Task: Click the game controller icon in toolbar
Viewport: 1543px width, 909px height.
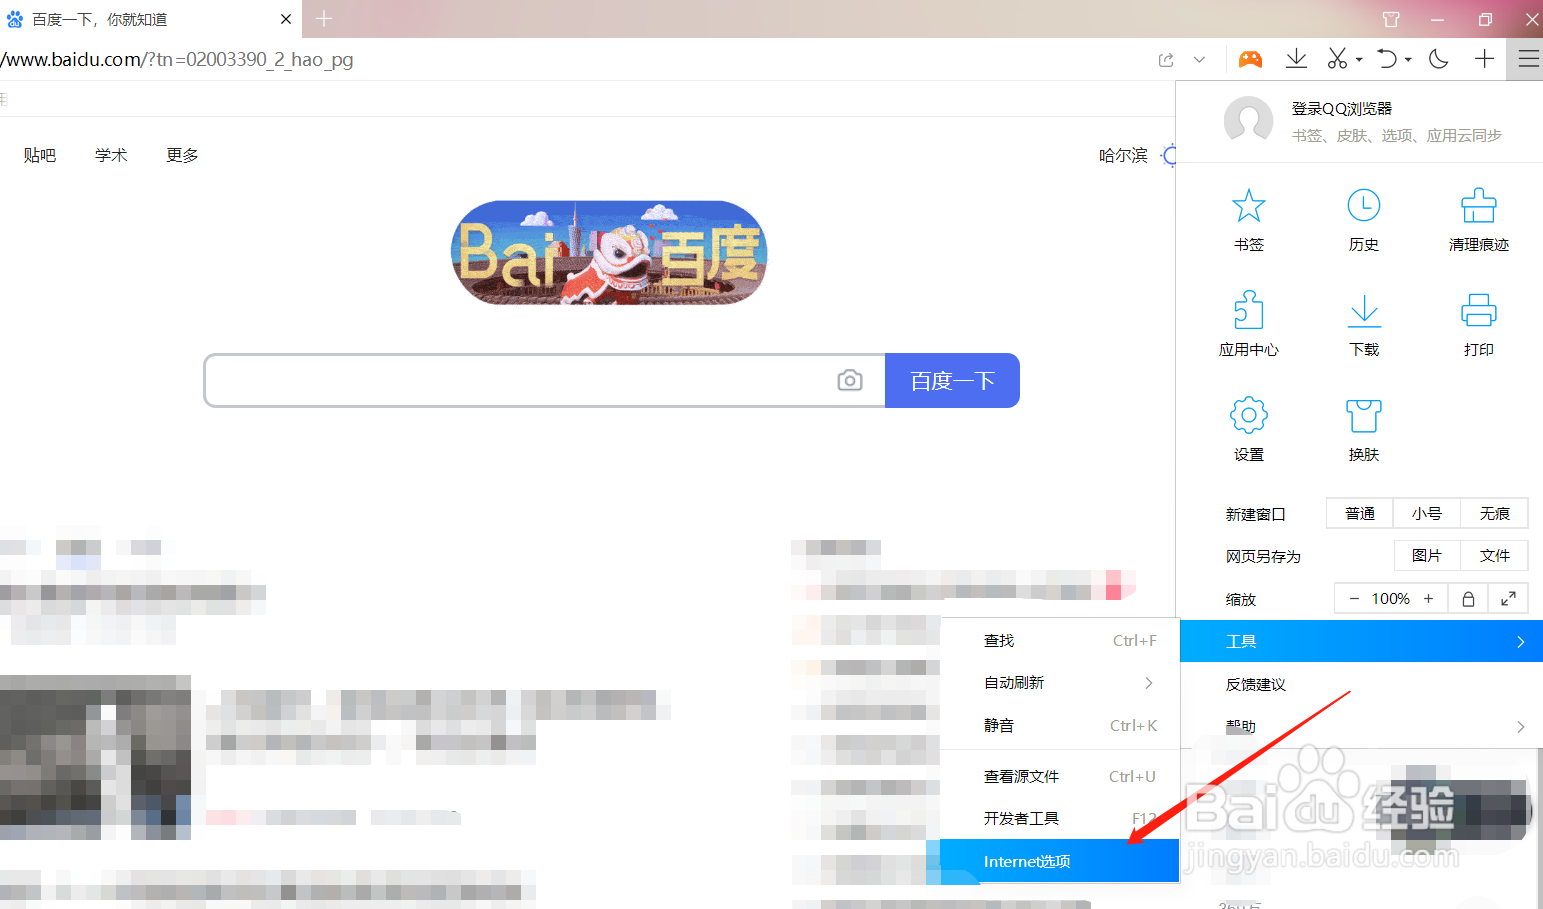Action: (x=1250, y=60)
